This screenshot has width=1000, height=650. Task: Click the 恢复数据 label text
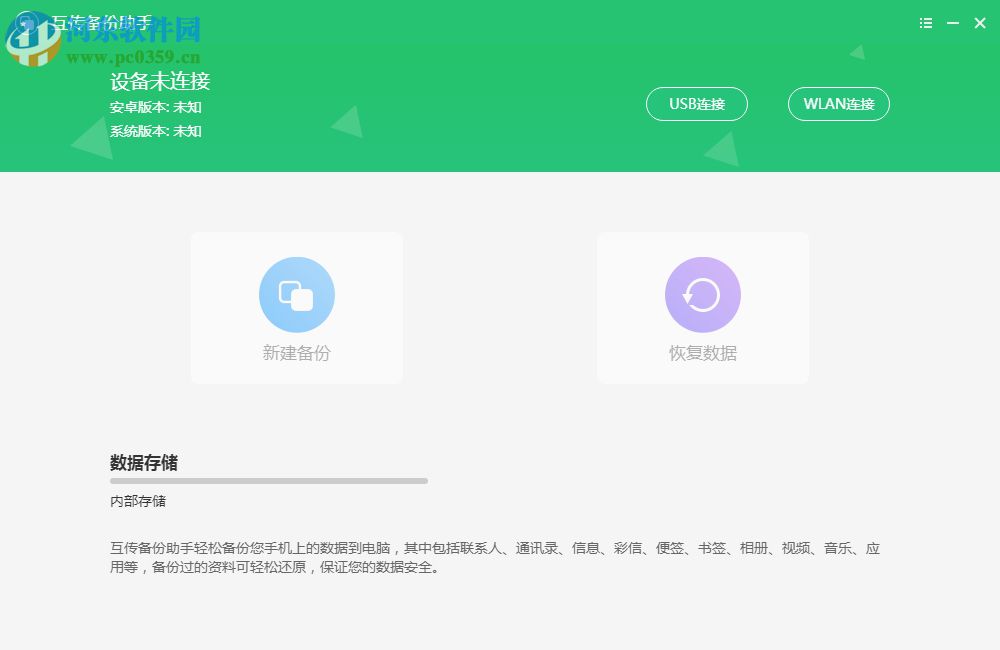click(x=702, y=353)
